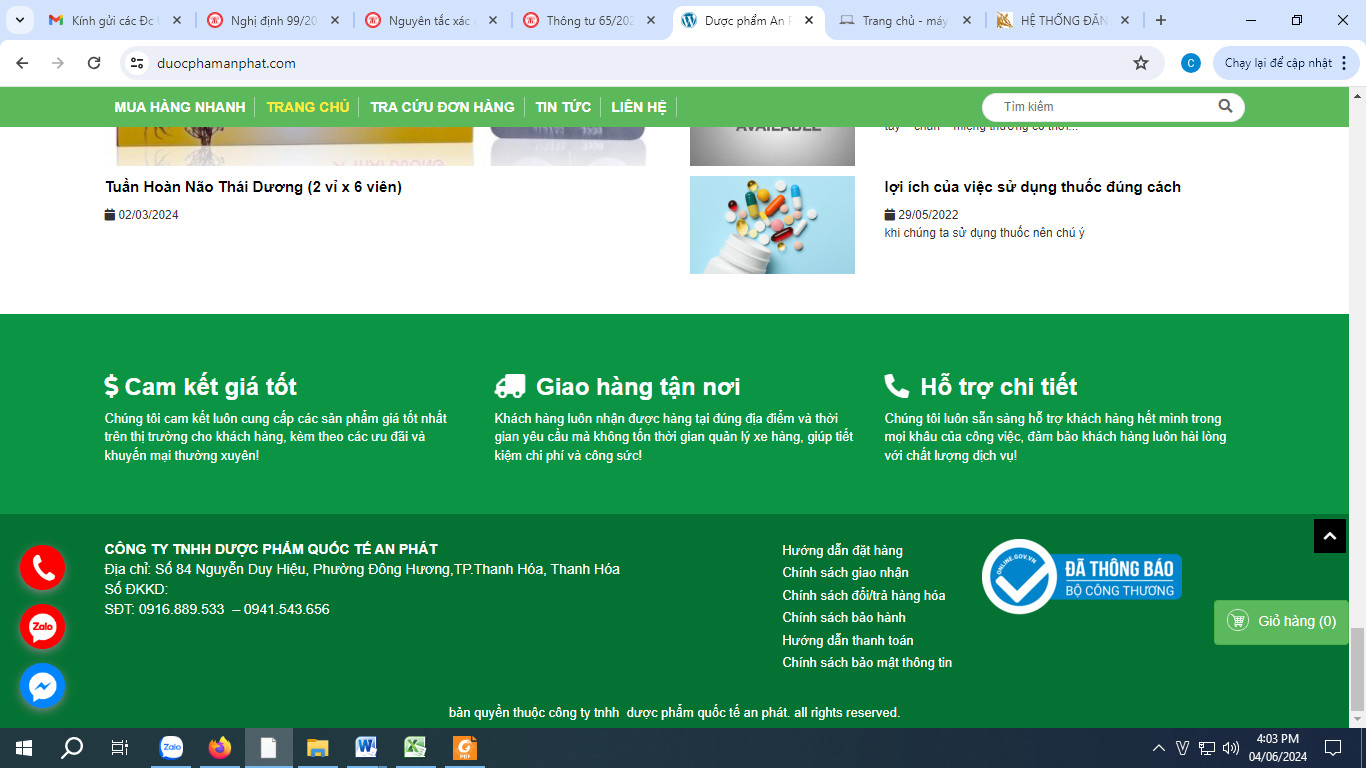Screen dimensions: 1366x768
Task: Open the tab search dropdown arrow
Action: pyautogui.click(x=21, y=20)
